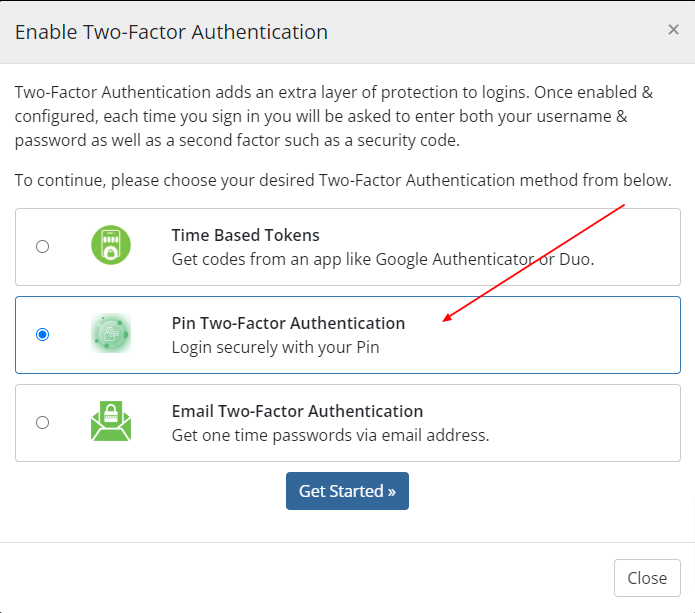This screenshot has height=613, width=695.
Task: Click the Get Started button
Action: tap(347, 491)
